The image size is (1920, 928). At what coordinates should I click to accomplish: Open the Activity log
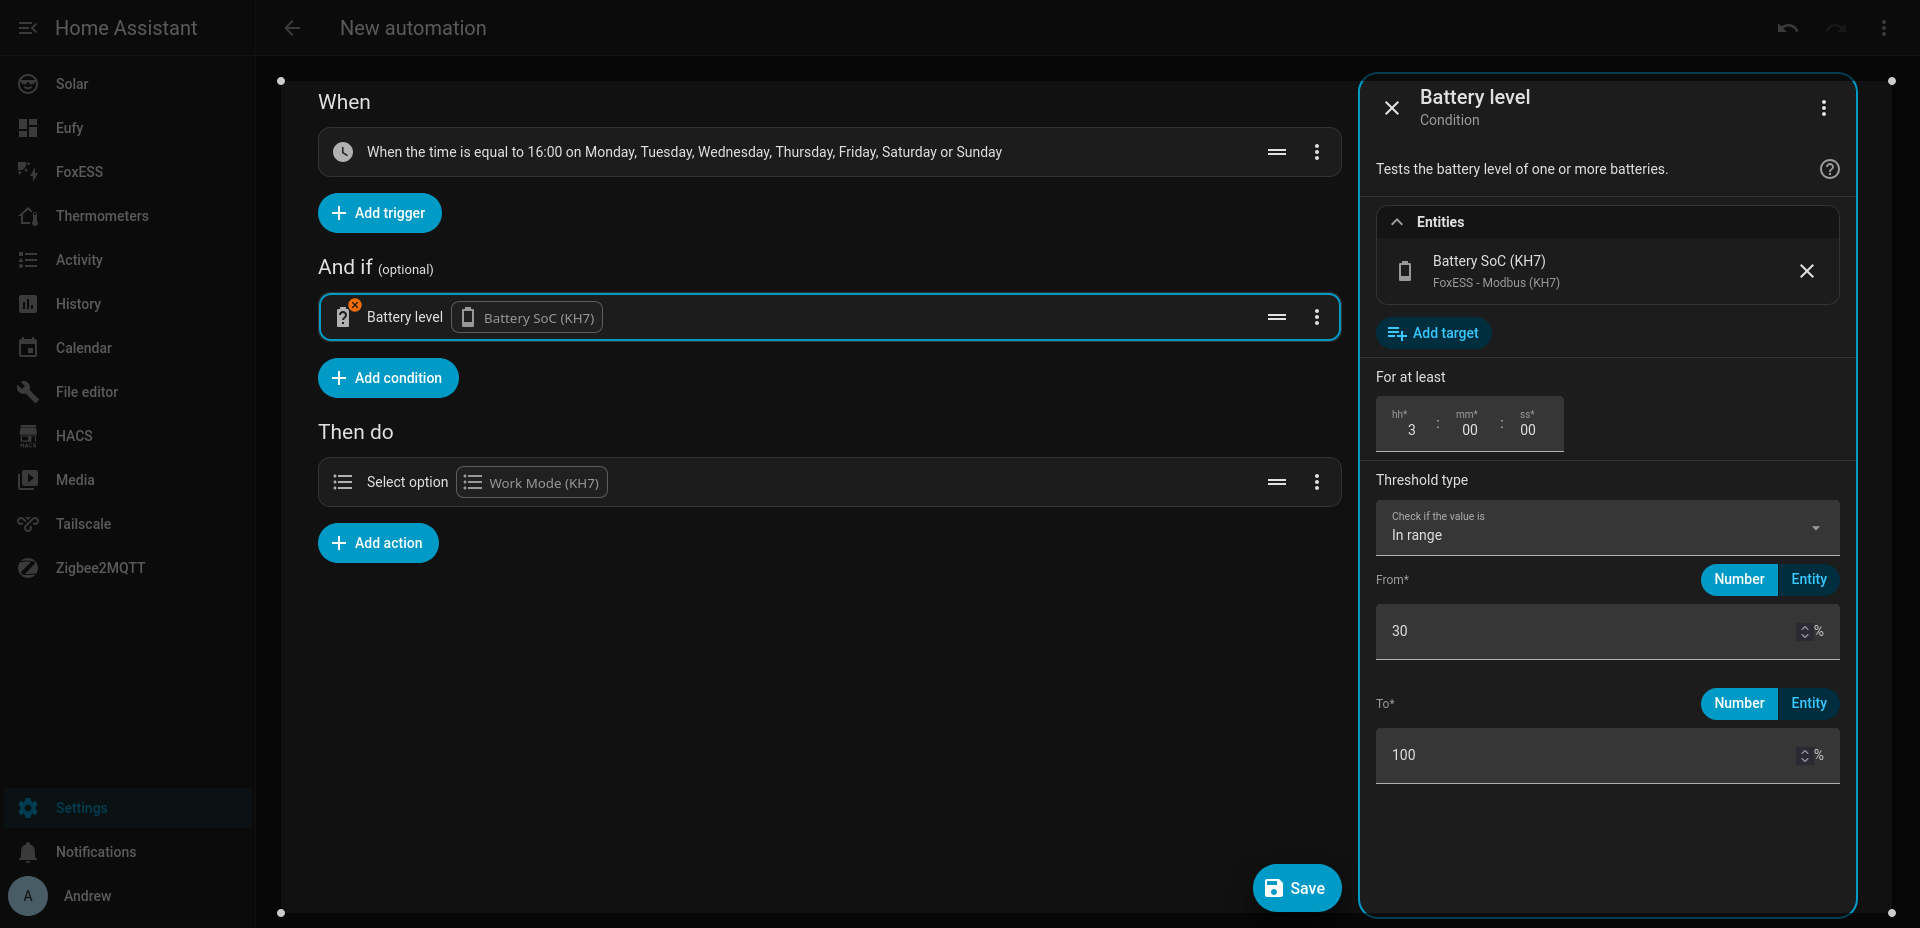(x=128, y=260)
